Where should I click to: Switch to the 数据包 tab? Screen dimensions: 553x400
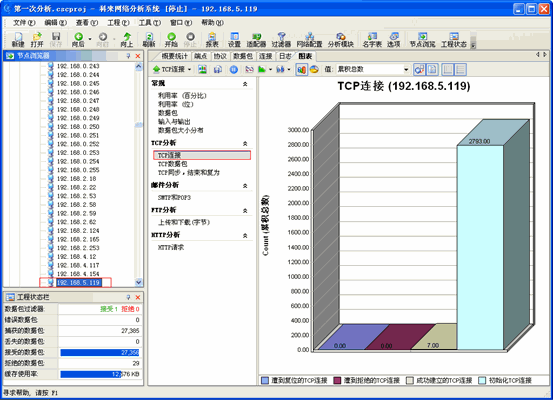point(243,56)
